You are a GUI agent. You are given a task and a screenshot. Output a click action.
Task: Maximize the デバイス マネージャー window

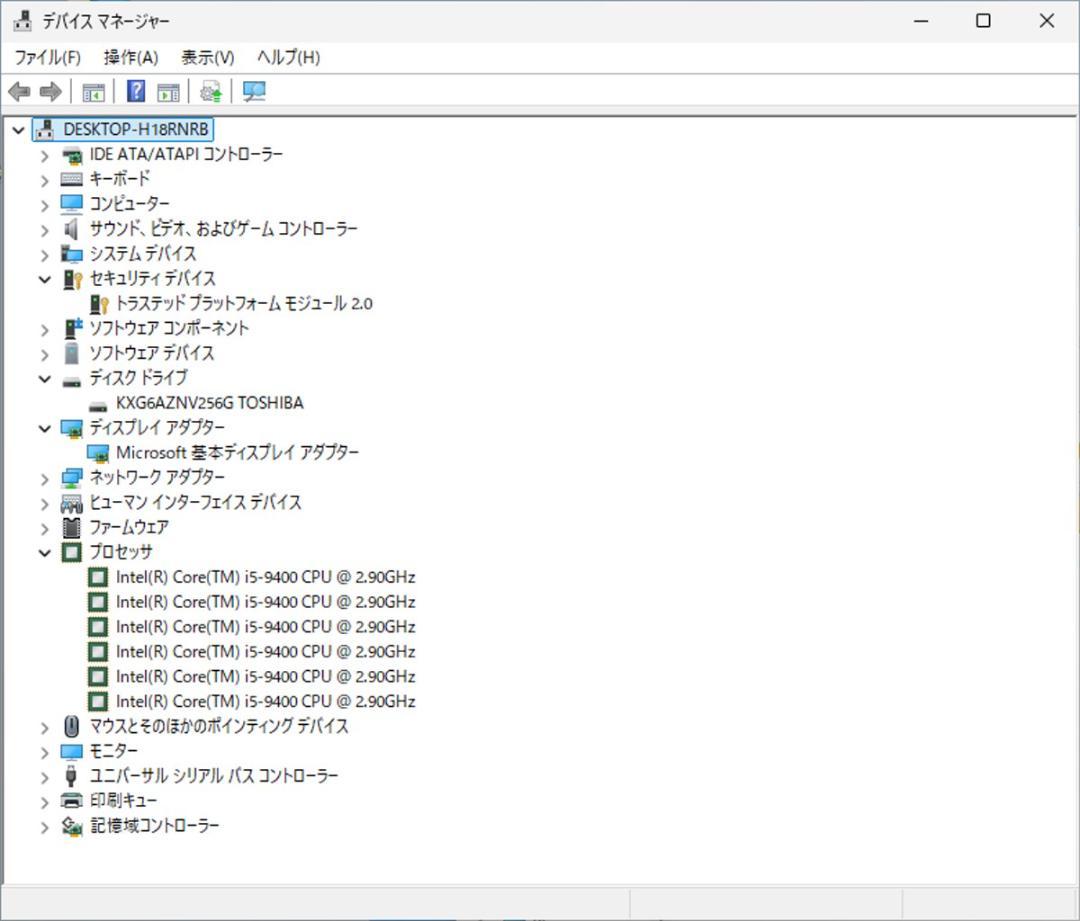click(x=984, y=21)
